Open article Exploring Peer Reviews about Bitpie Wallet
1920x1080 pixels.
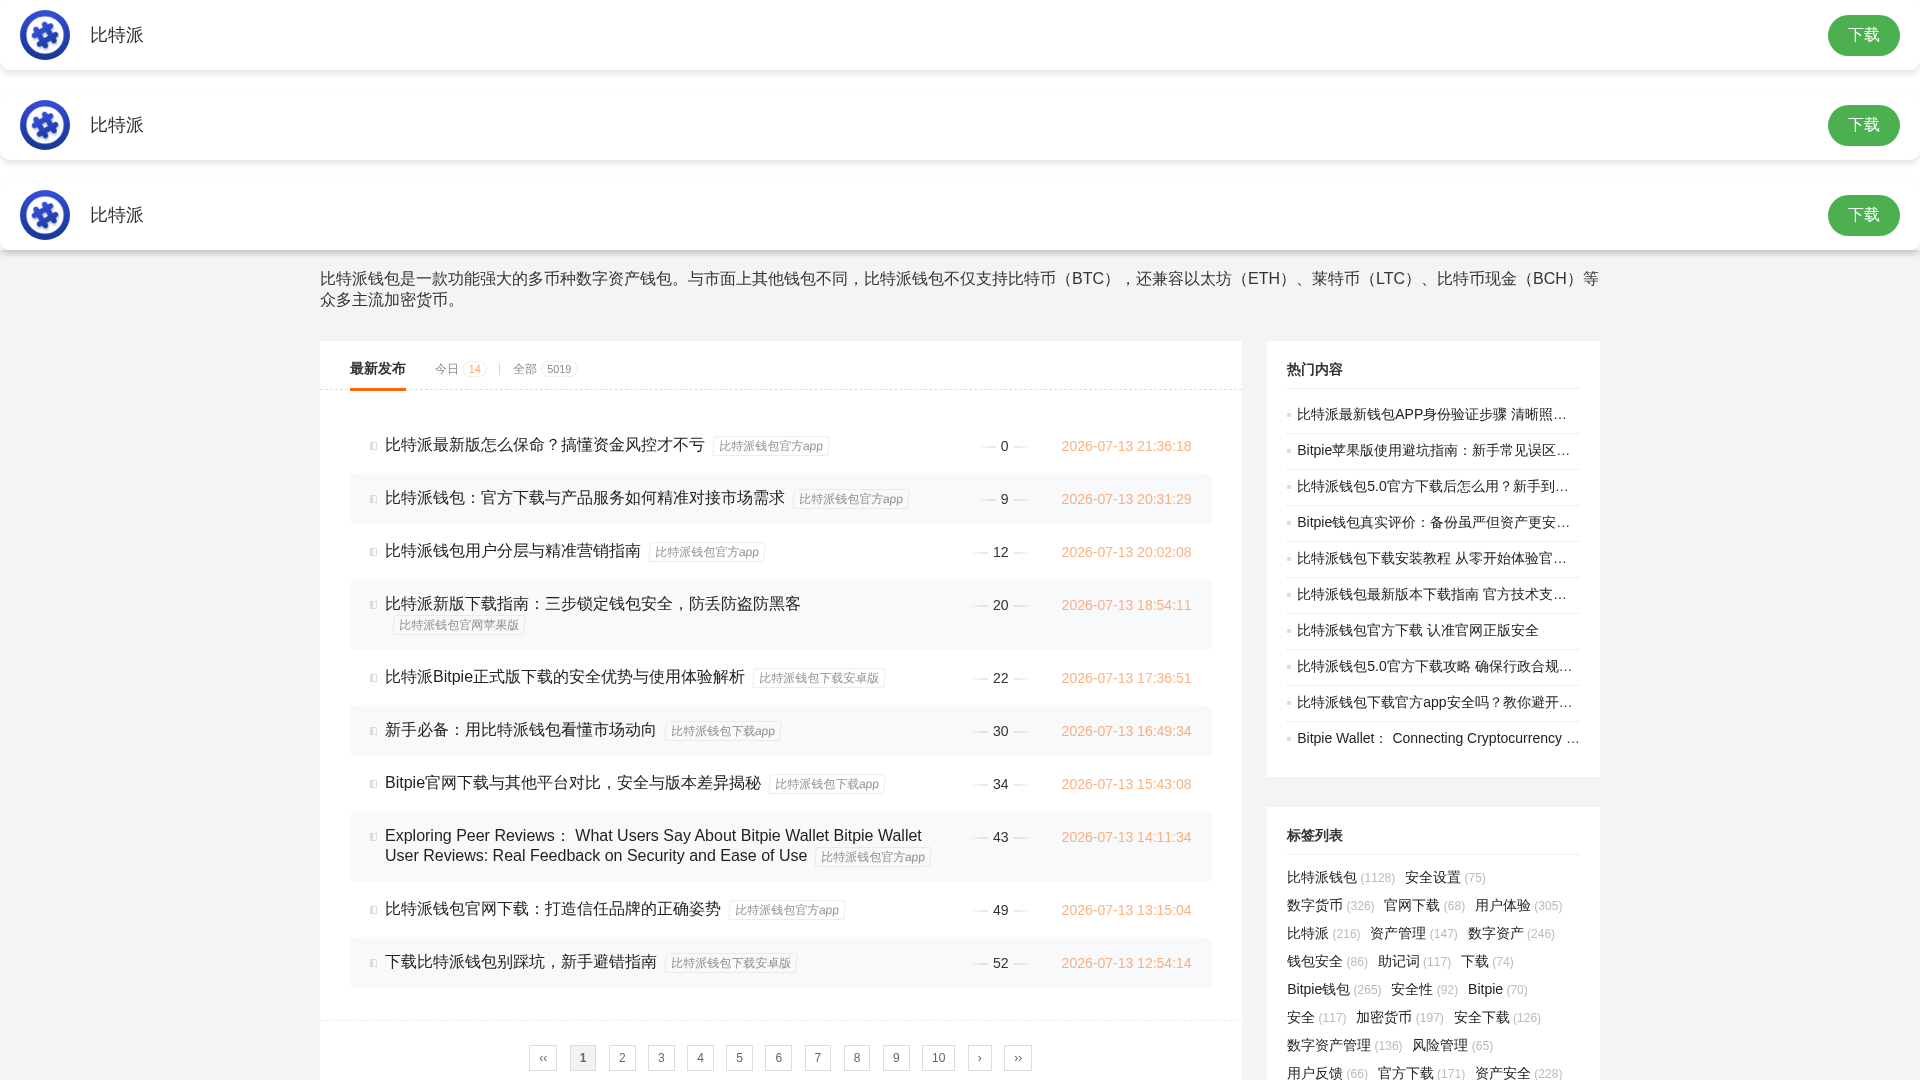(653, 846)
